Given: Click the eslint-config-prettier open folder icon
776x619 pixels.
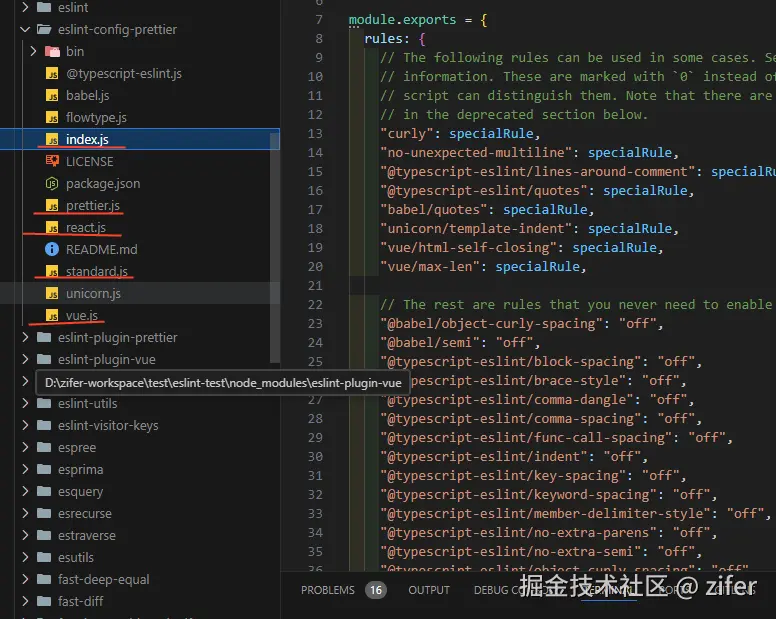Looking at the screenshot, I should pyautogui.click(x=44, y=30).
